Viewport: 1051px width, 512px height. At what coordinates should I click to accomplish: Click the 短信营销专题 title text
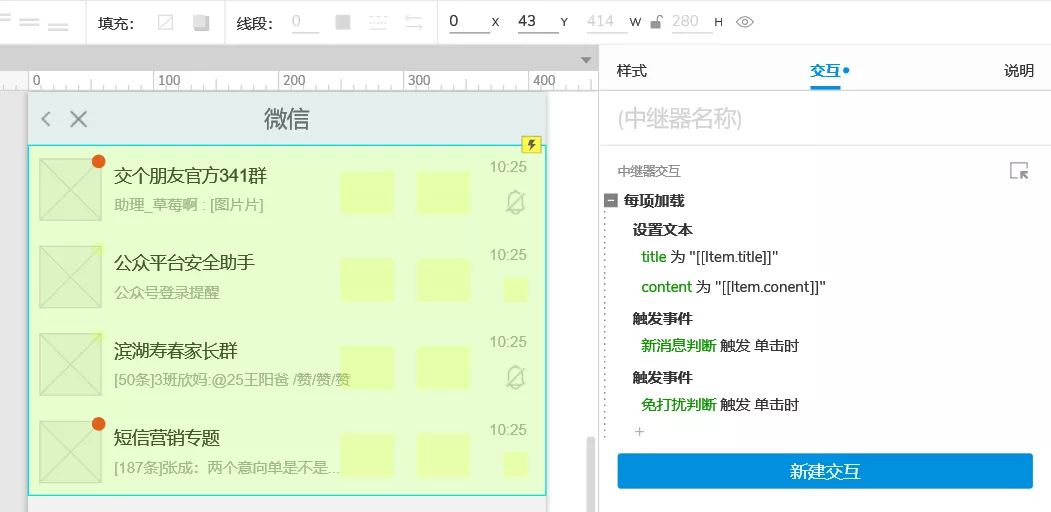click(x=167, y=438)
